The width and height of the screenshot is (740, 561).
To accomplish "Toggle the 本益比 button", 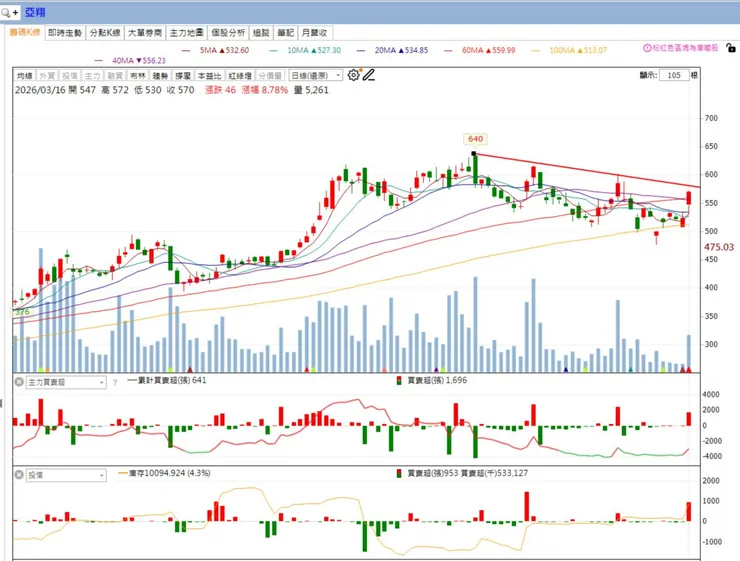I will (x=210, y=75).
